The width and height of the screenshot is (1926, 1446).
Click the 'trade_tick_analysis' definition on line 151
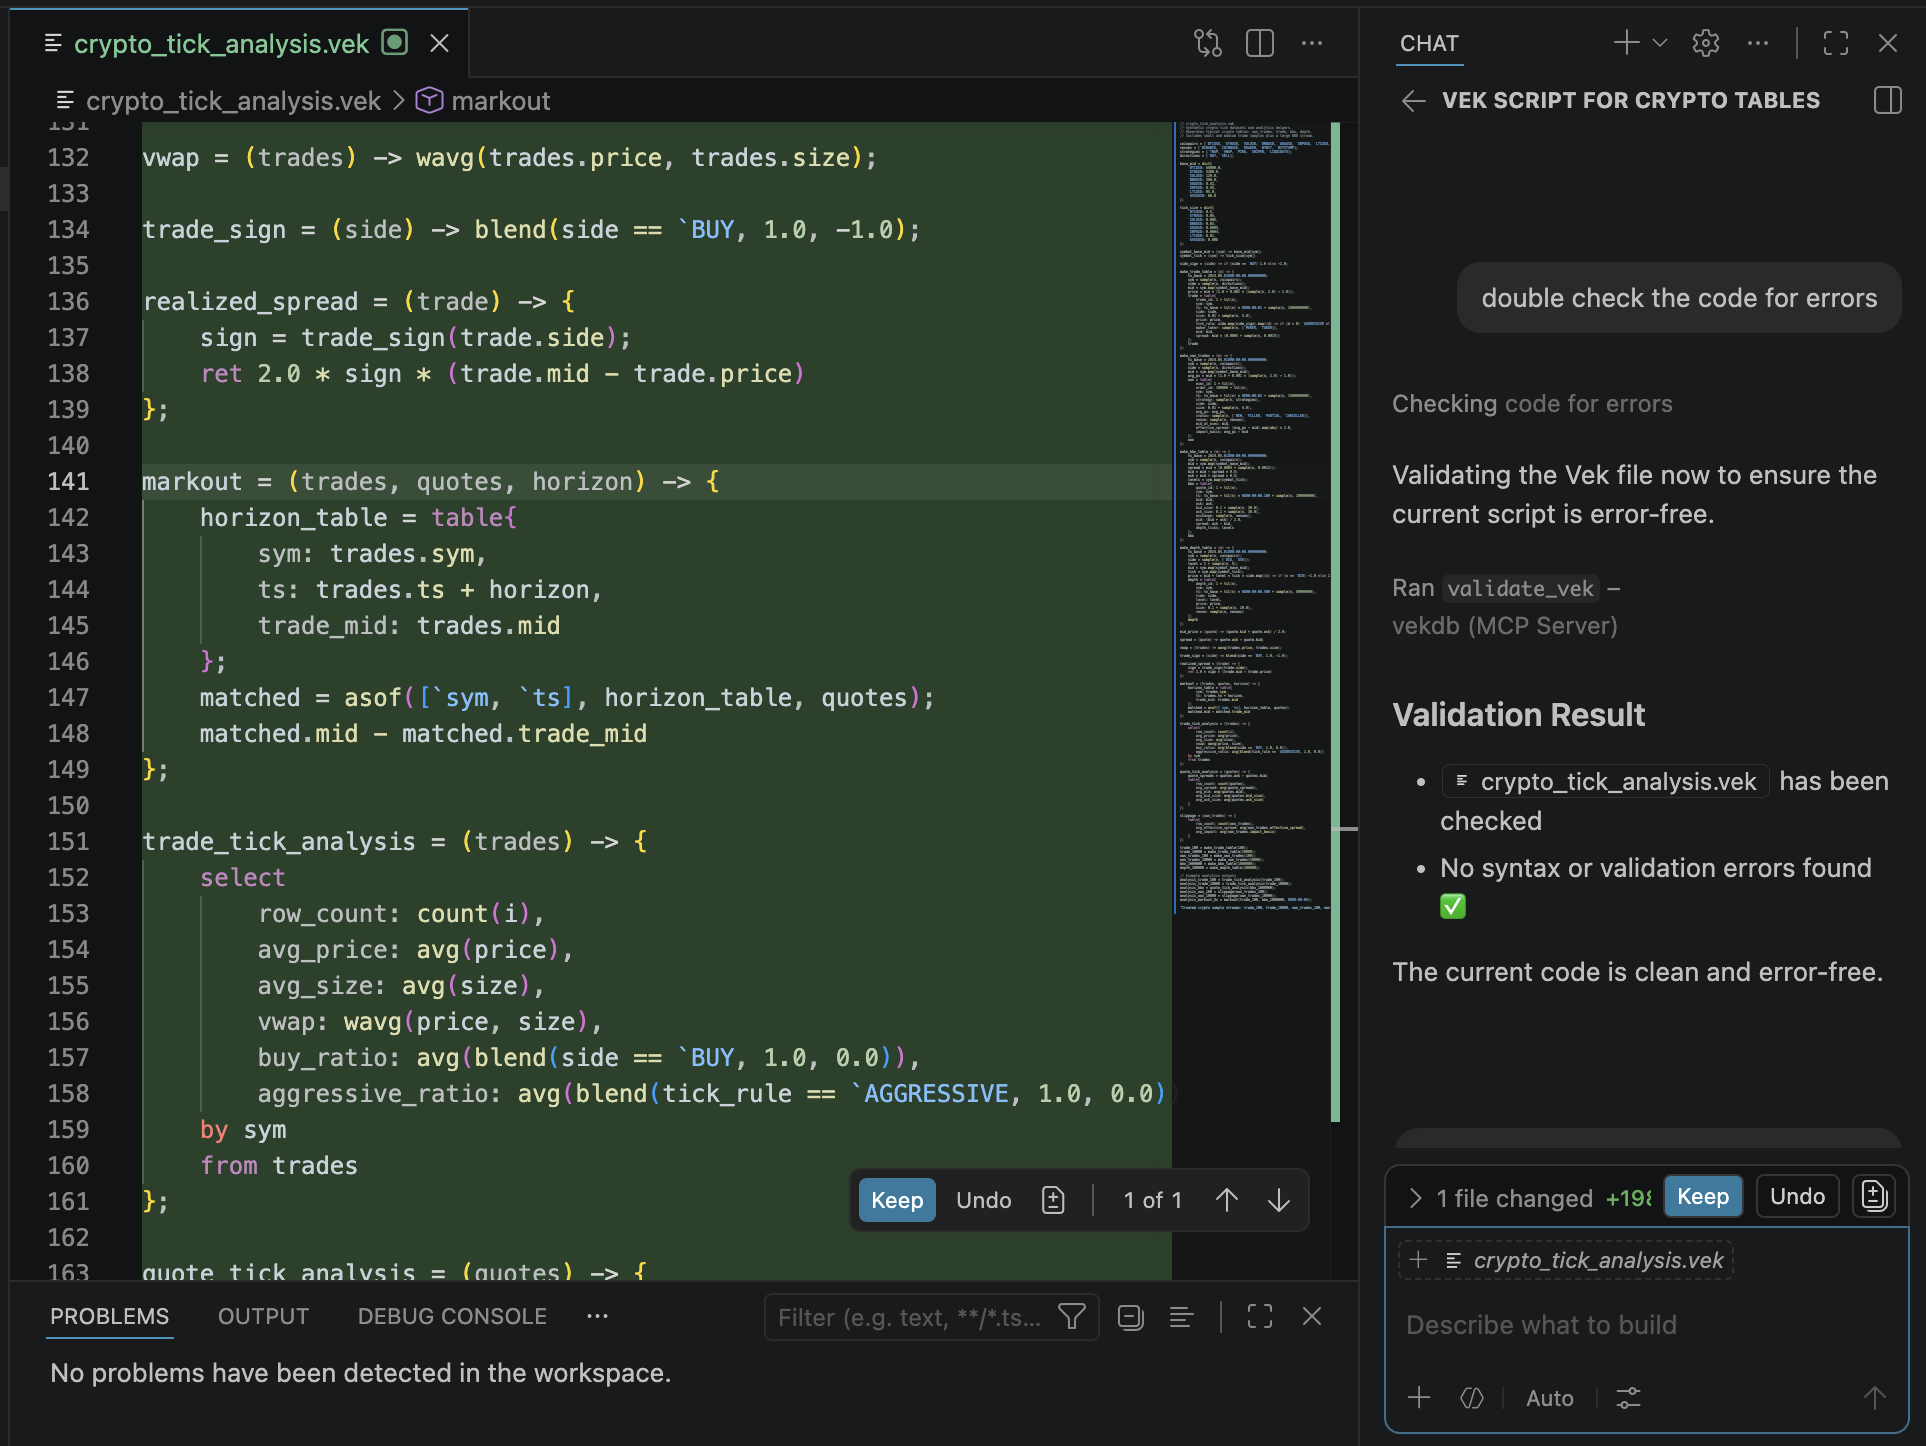(278, 841)
